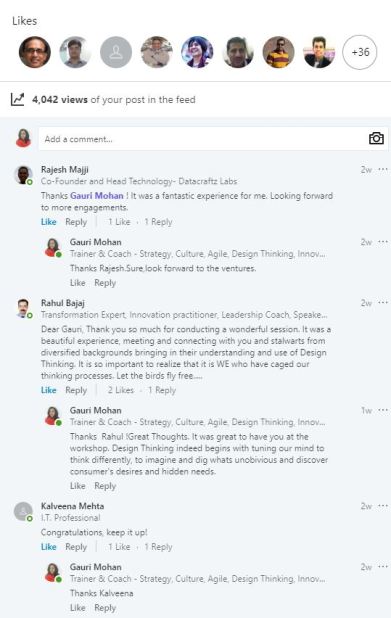Open Rajesh Majji's profile name
Screen dimensions: 391x618
65,169
